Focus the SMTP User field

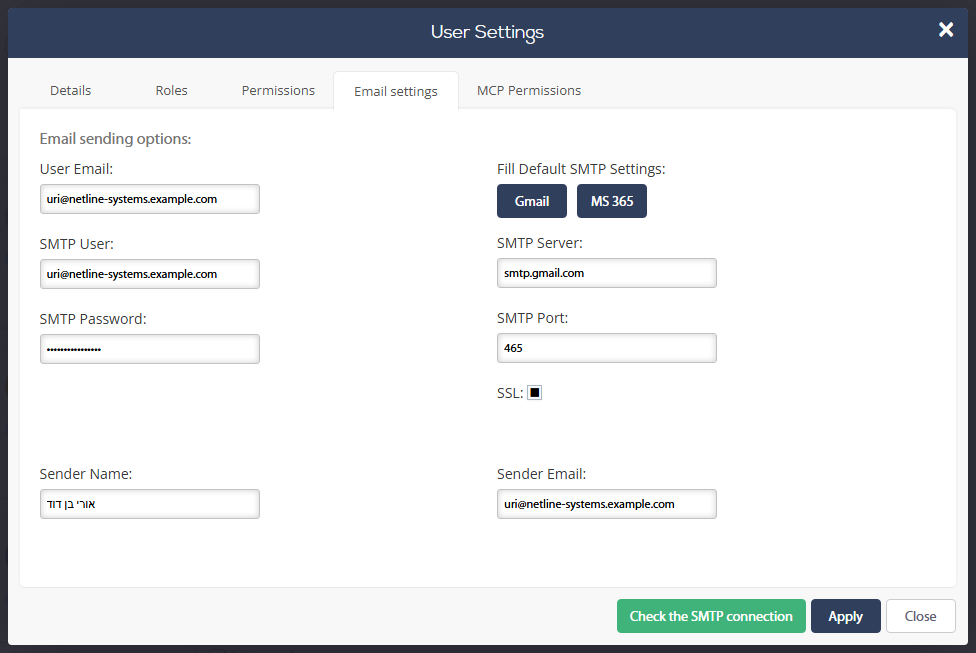point(149,274)
